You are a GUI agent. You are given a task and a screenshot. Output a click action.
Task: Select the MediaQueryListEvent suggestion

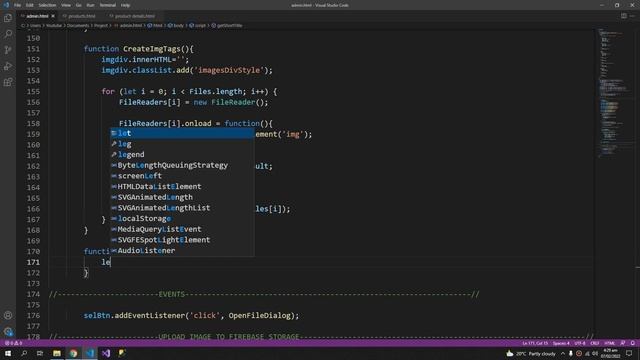click(182, 229)
